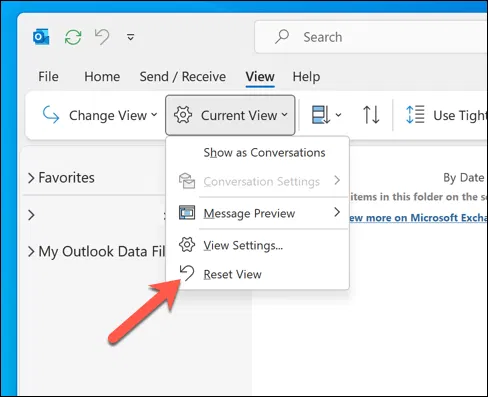
Task: Click the Undo arrow in quick access toolbar
Action: [102, 37]
